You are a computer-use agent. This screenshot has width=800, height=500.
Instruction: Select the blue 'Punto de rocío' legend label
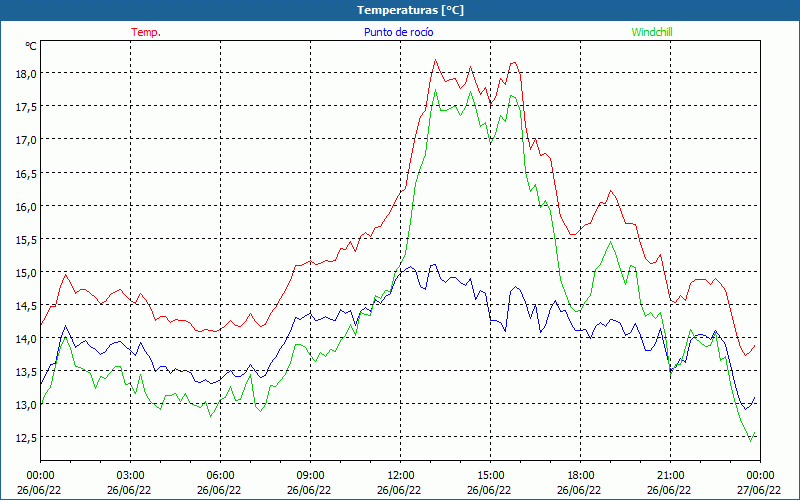[399, 32]
